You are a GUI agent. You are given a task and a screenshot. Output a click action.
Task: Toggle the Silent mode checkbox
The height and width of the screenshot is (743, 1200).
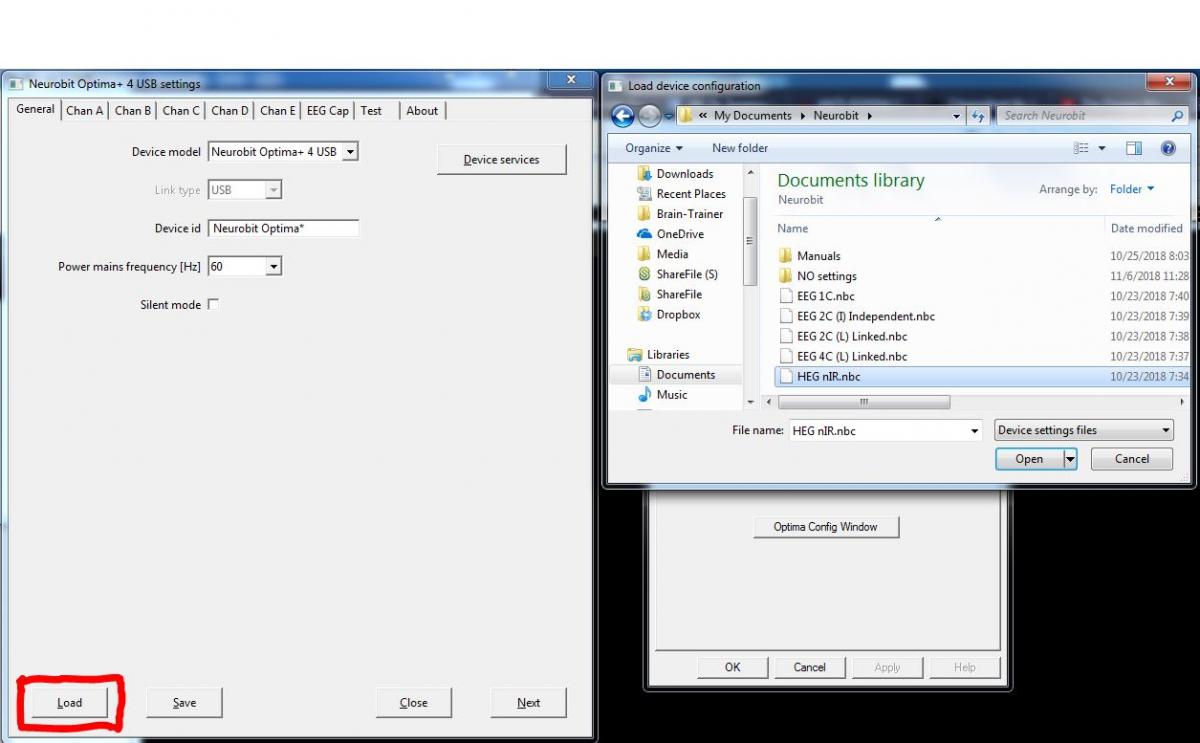(x=212, y=304)
